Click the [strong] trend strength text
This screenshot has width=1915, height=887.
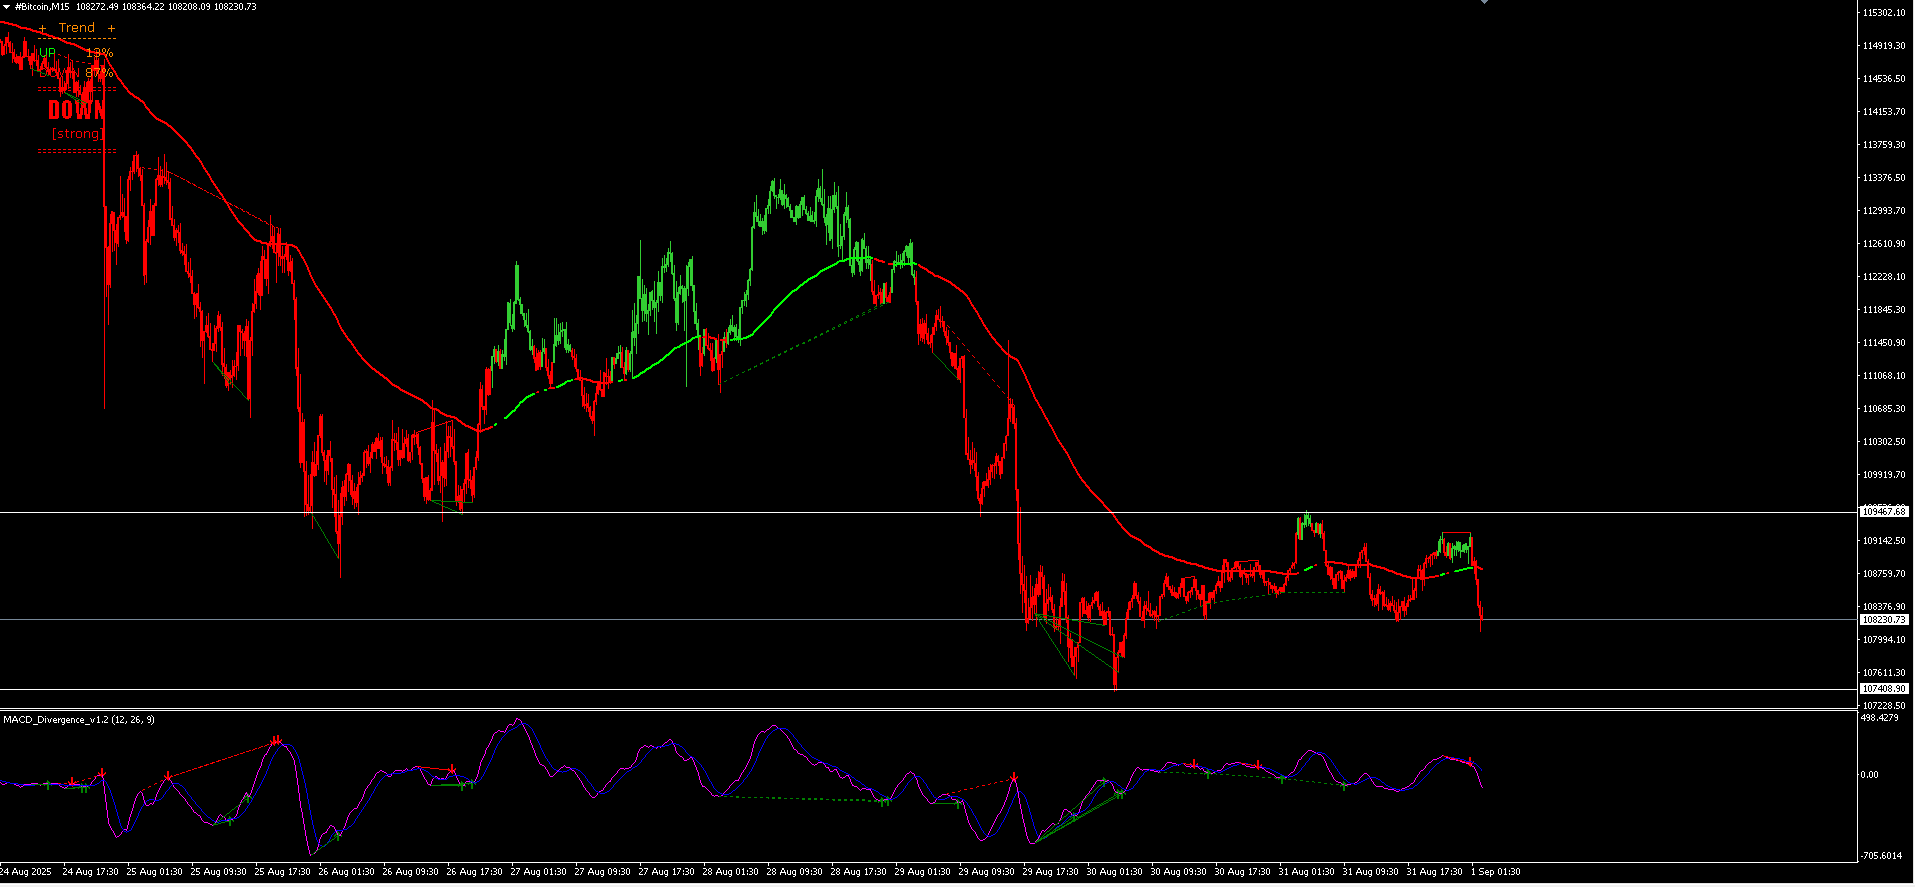pos(77,134)
